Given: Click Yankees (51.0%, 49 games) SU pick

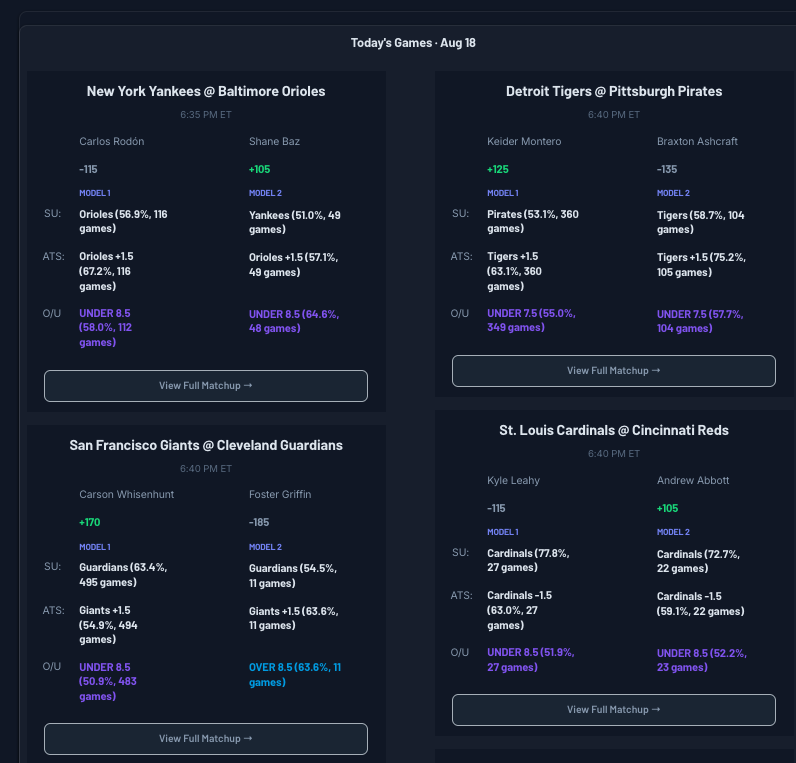Looking at the screenshot, I should tap(294, 222).
